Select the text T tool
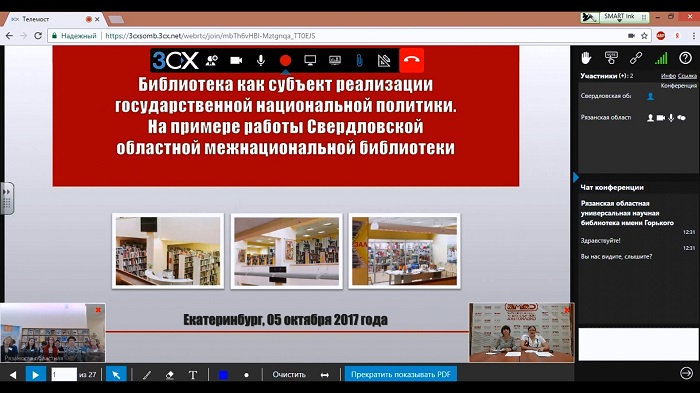The height and width of the screenshot is (393, 700). pyautogui.click(x=193, y=375)
